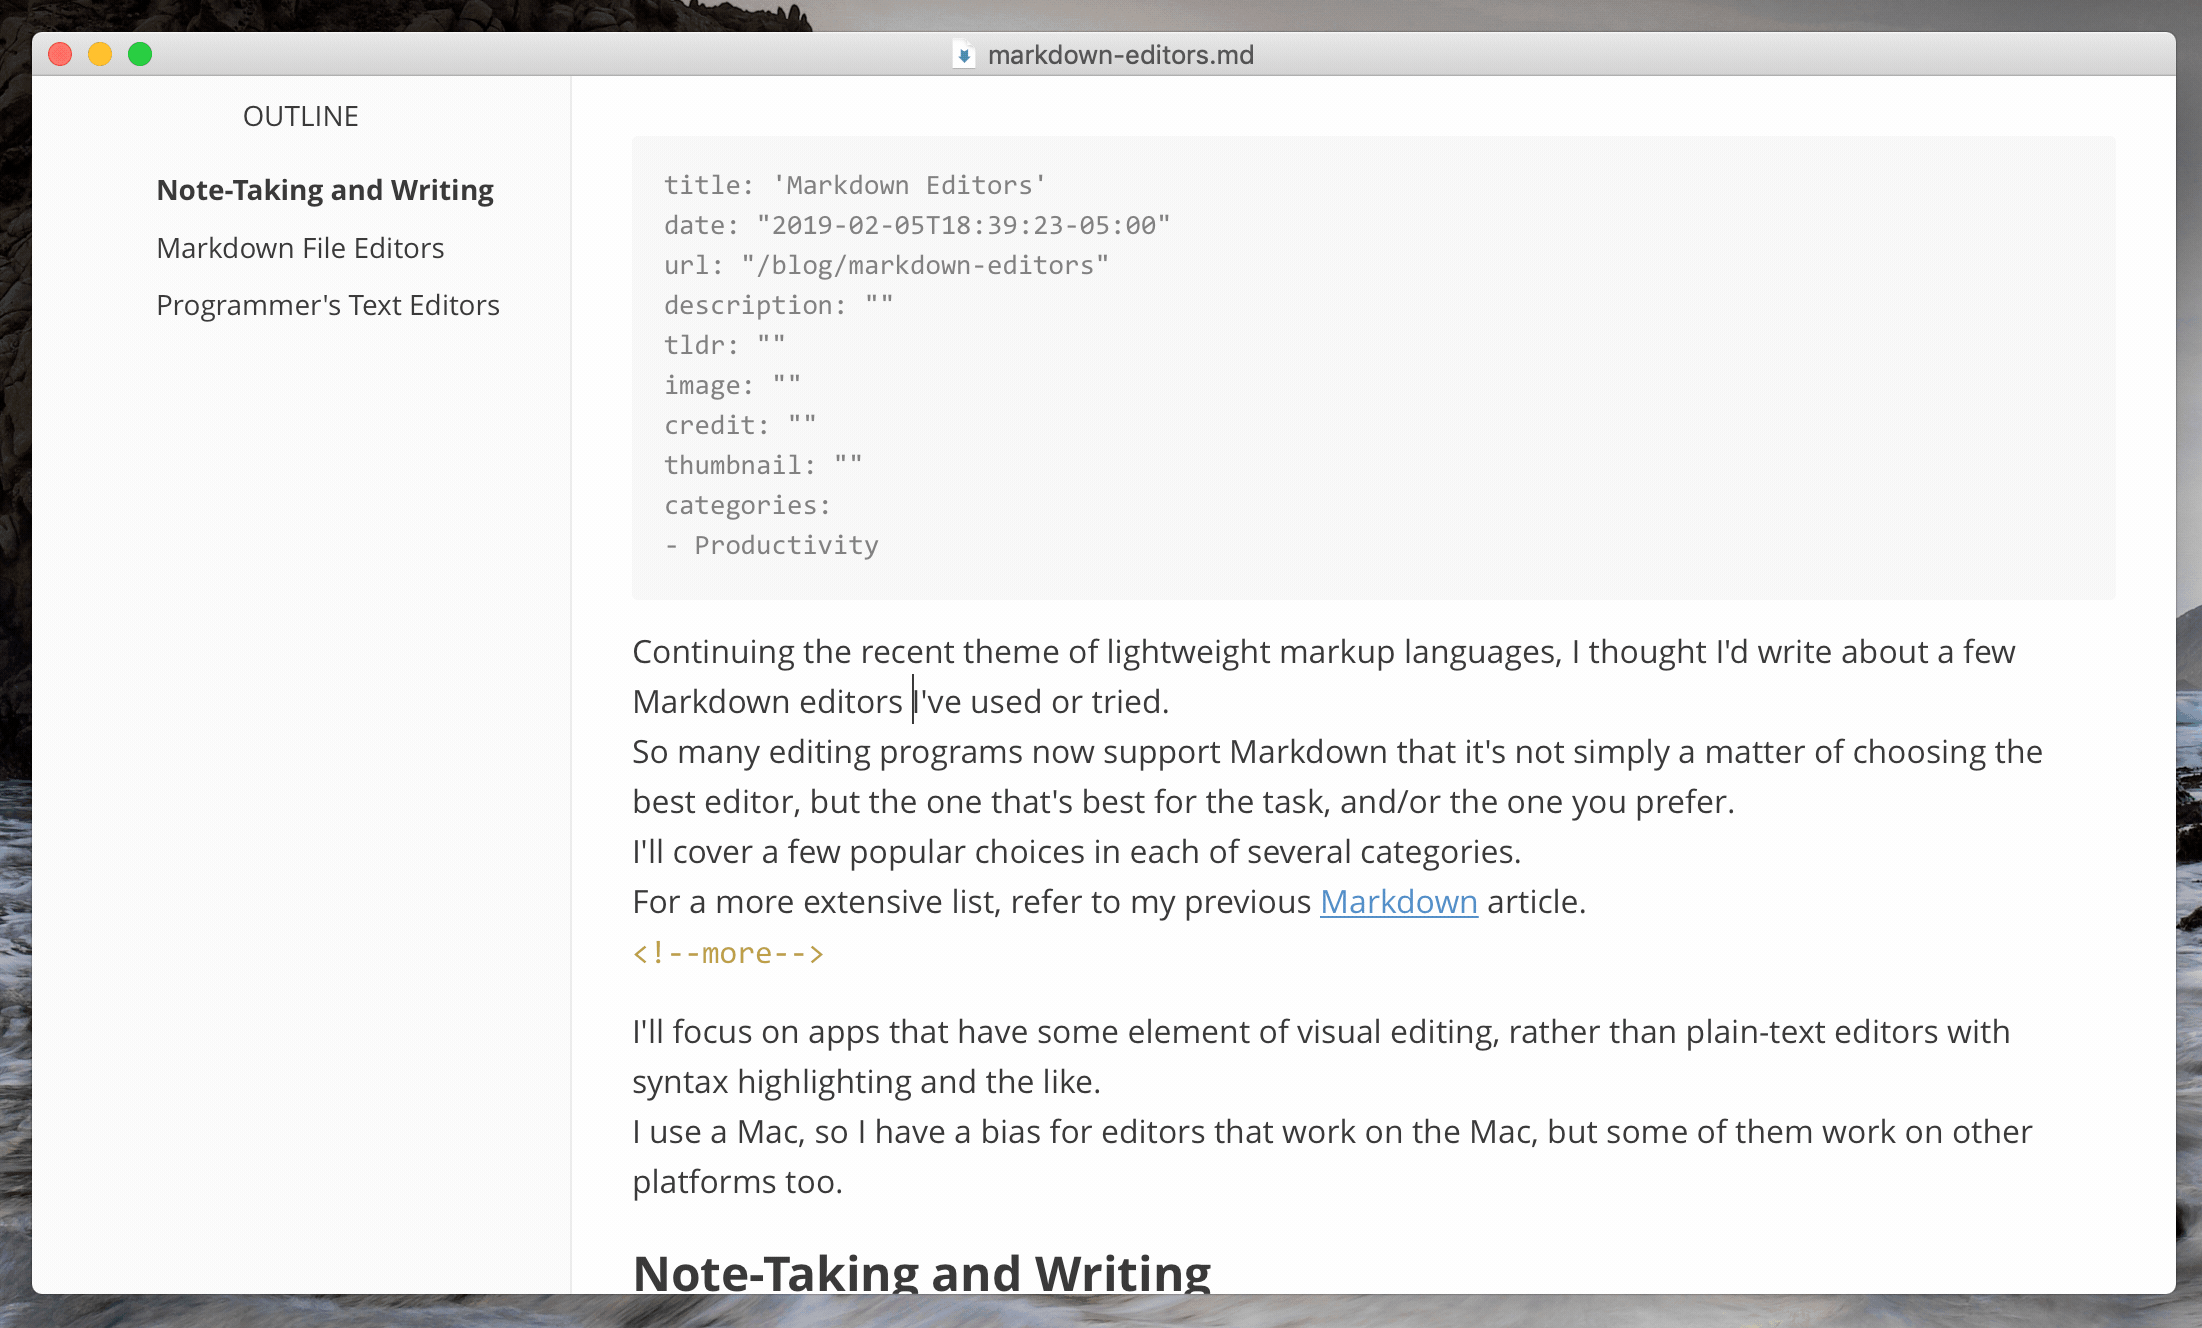Select Markdown File Editors outline entry

[300, 248]
